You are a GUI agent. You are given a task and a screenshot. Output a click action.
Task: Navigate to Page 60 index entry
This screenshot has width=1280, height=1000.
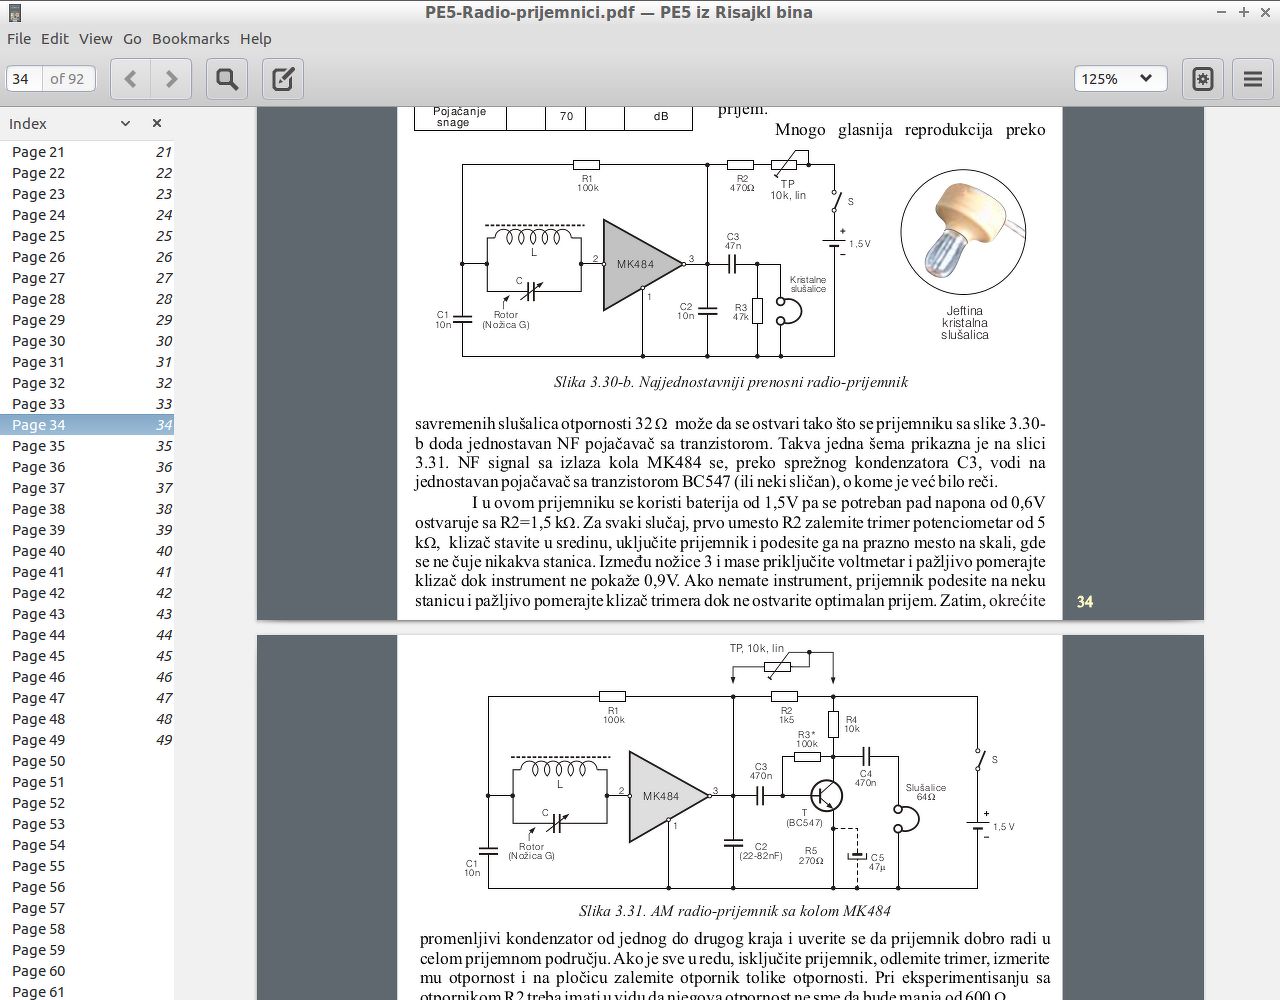click(87, 971)
